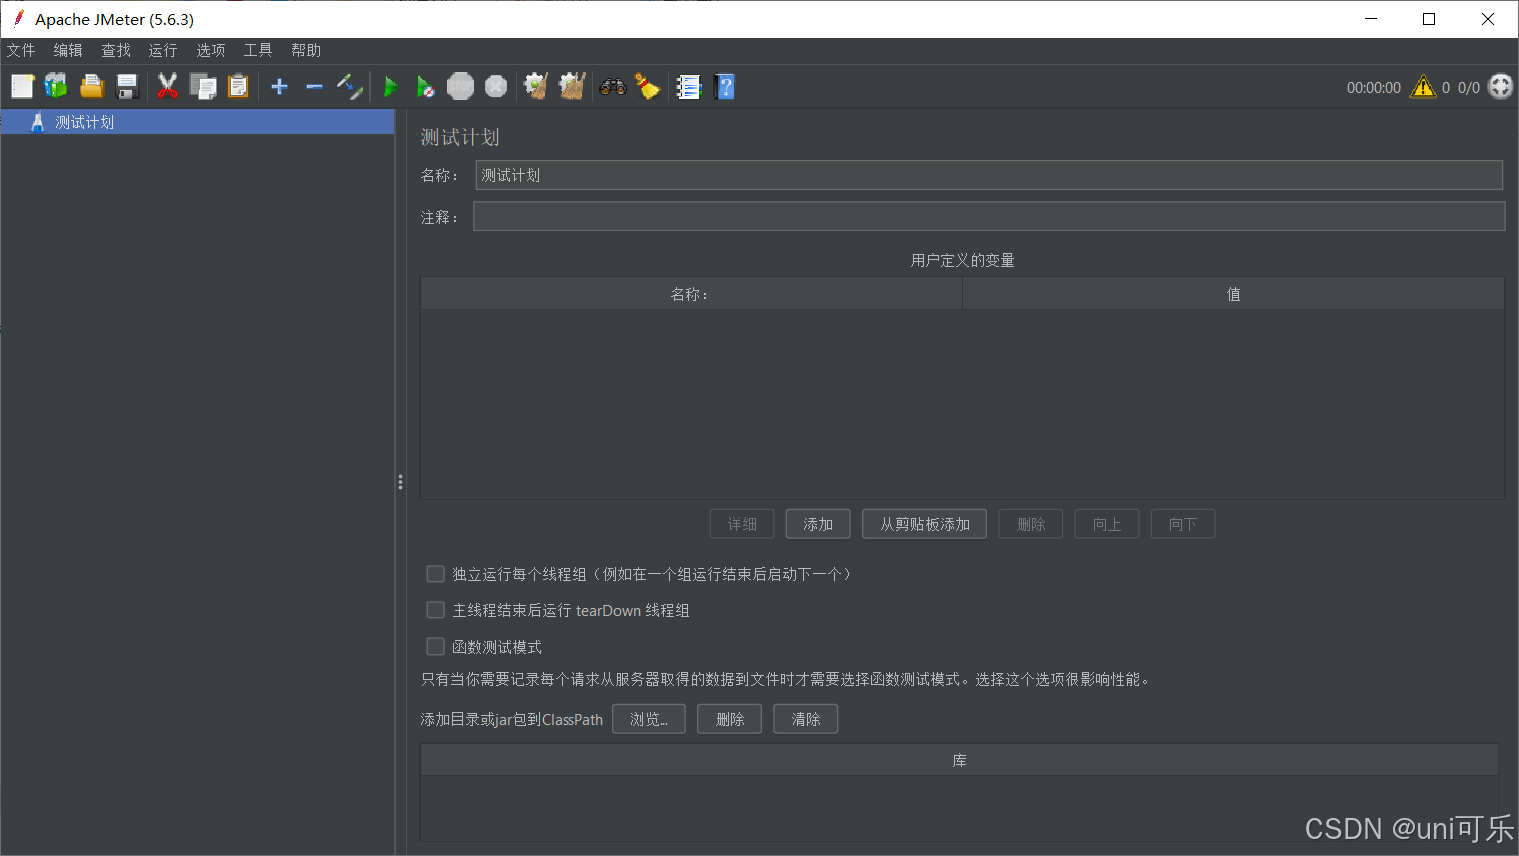Click the 详细 button
The width and height of the screenshot is (1519, 856).
(x=742, y=524)
